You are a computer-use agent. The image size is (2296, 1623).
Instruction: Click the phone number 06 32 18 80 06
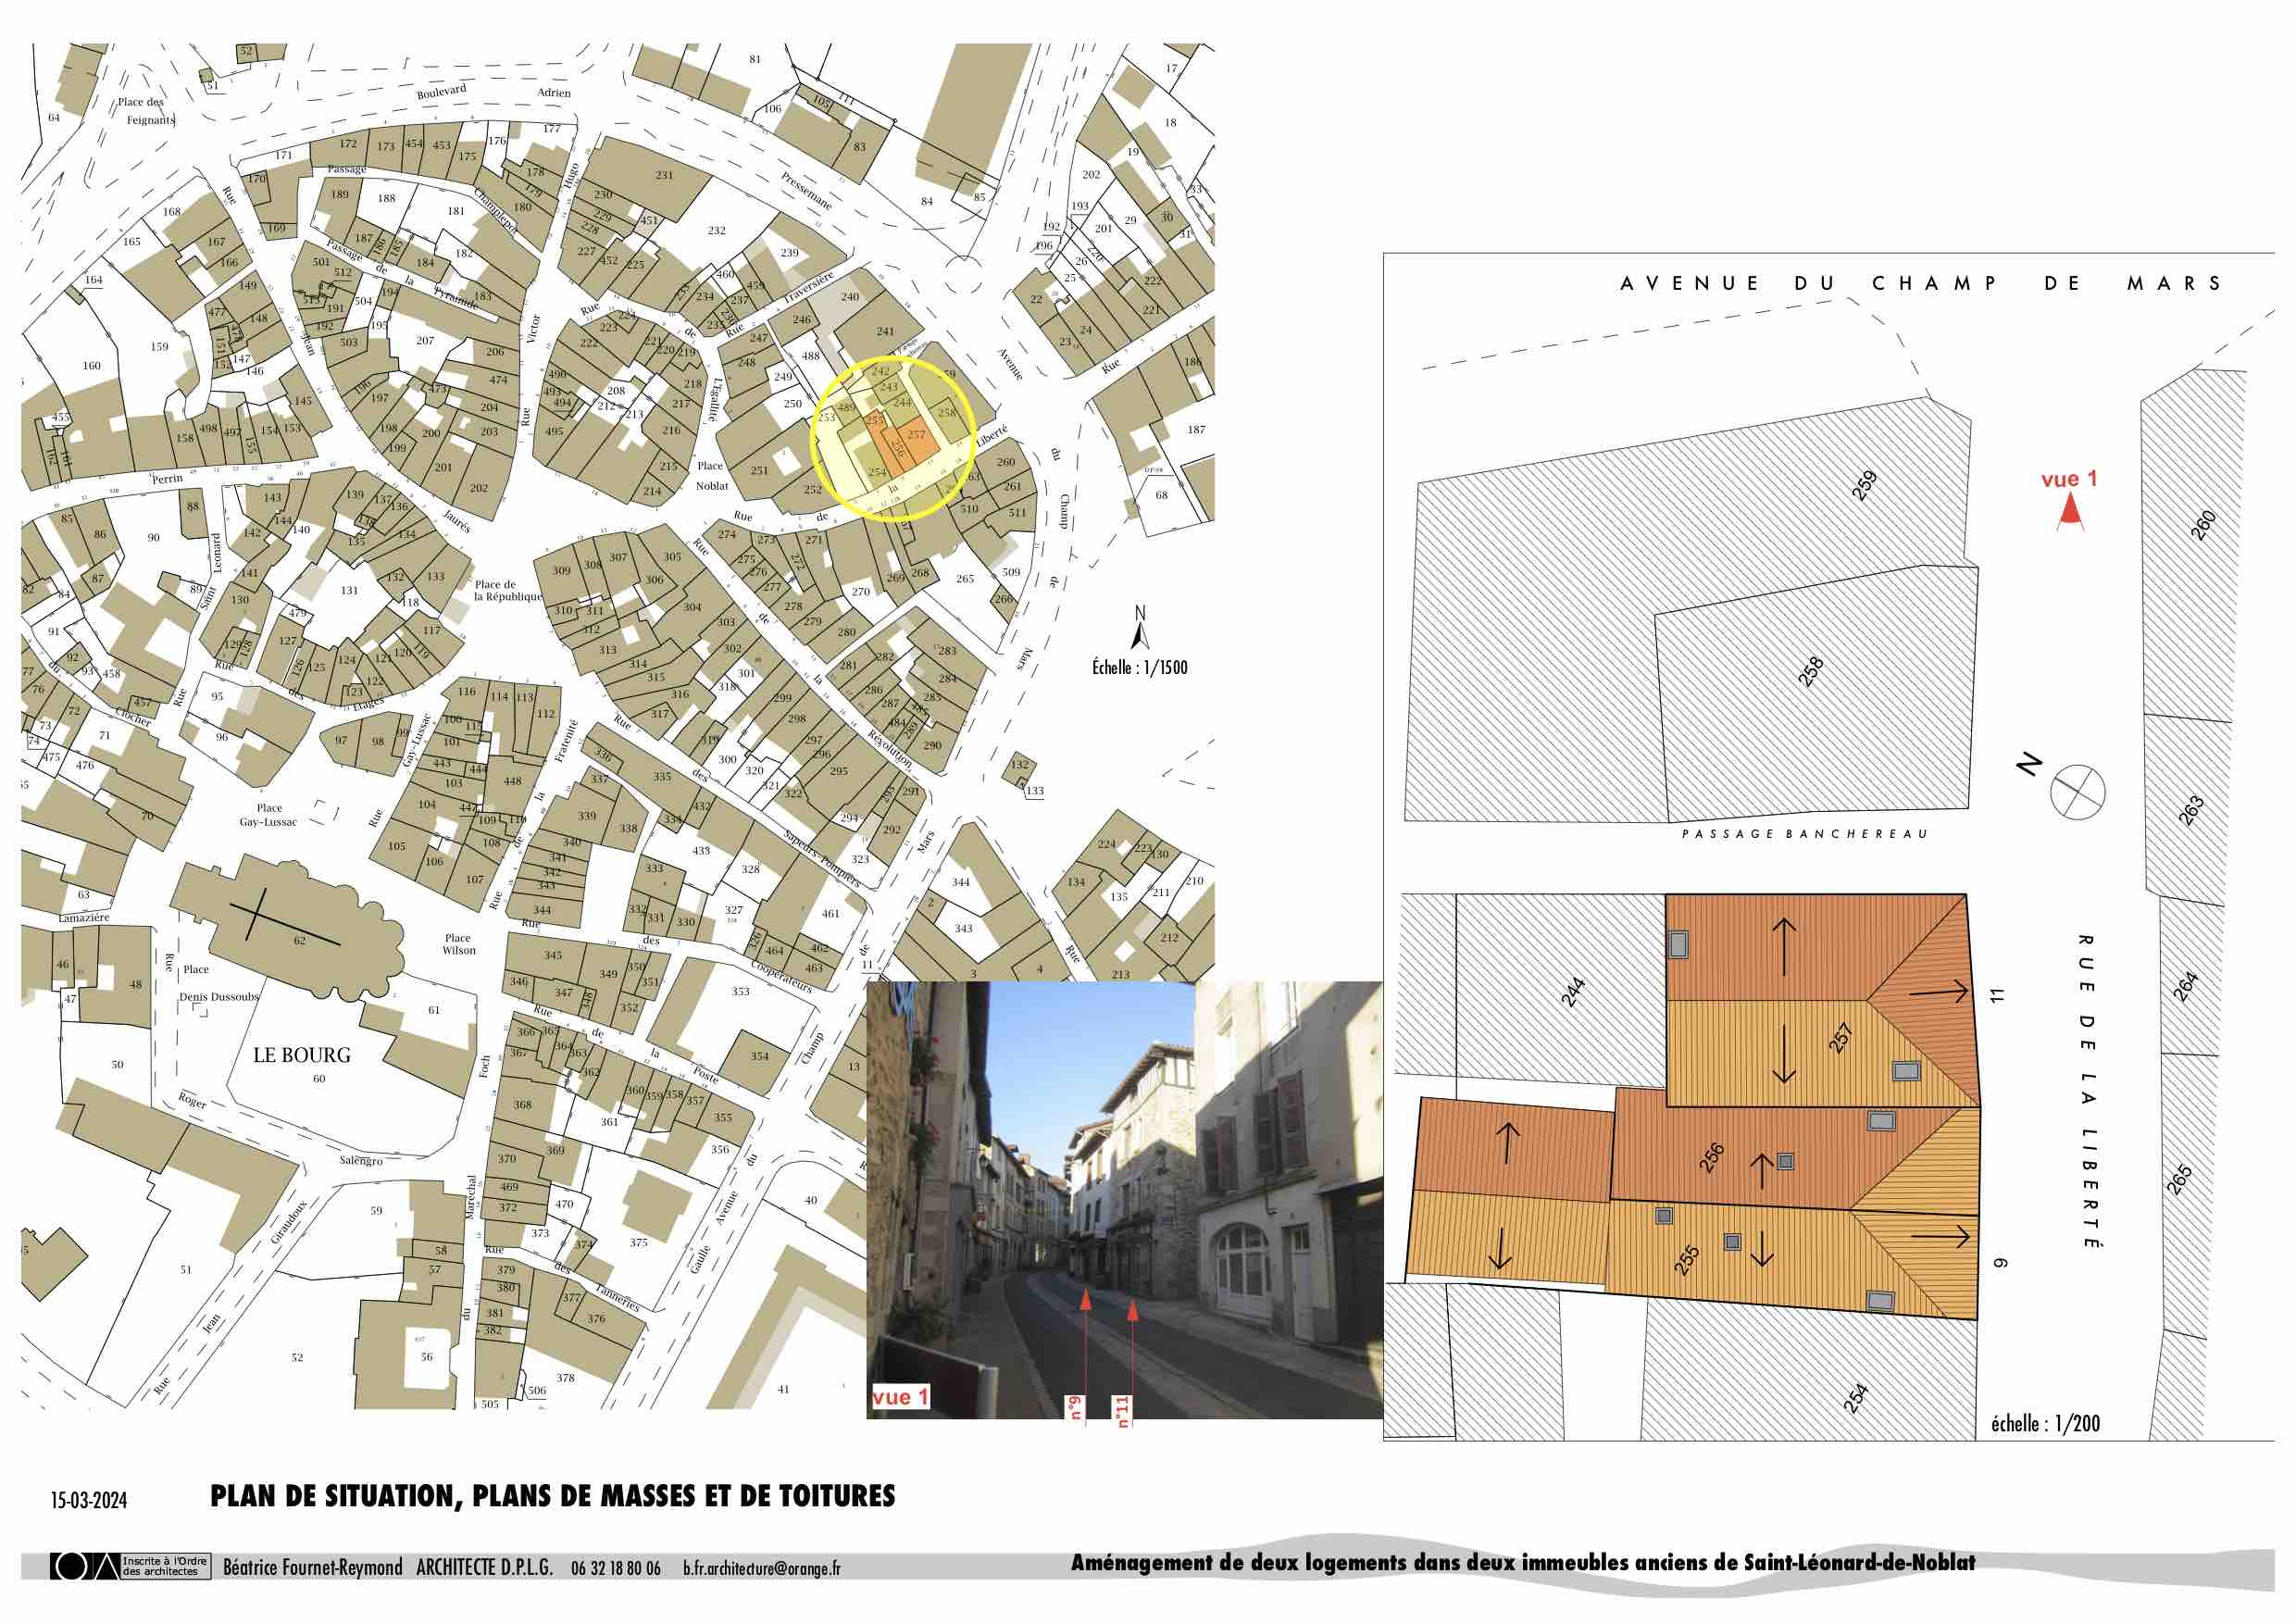[x=616, y=1568]
